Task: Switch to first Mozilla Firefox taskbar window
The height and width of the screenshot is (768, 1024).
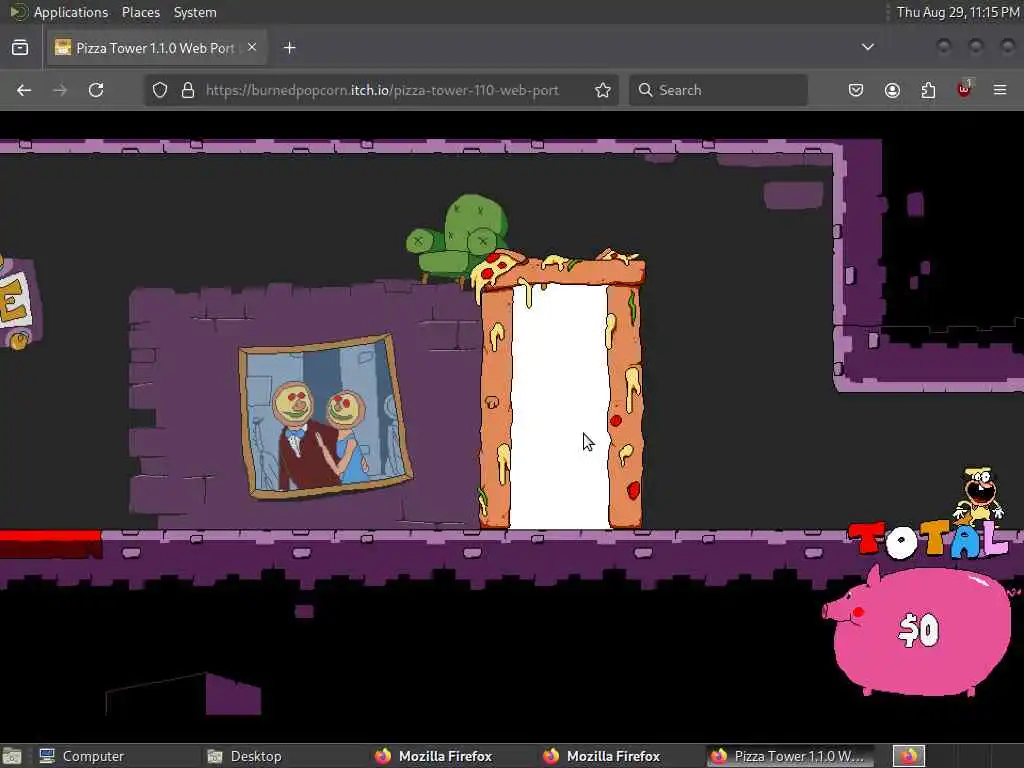Action: click(434, 756)
